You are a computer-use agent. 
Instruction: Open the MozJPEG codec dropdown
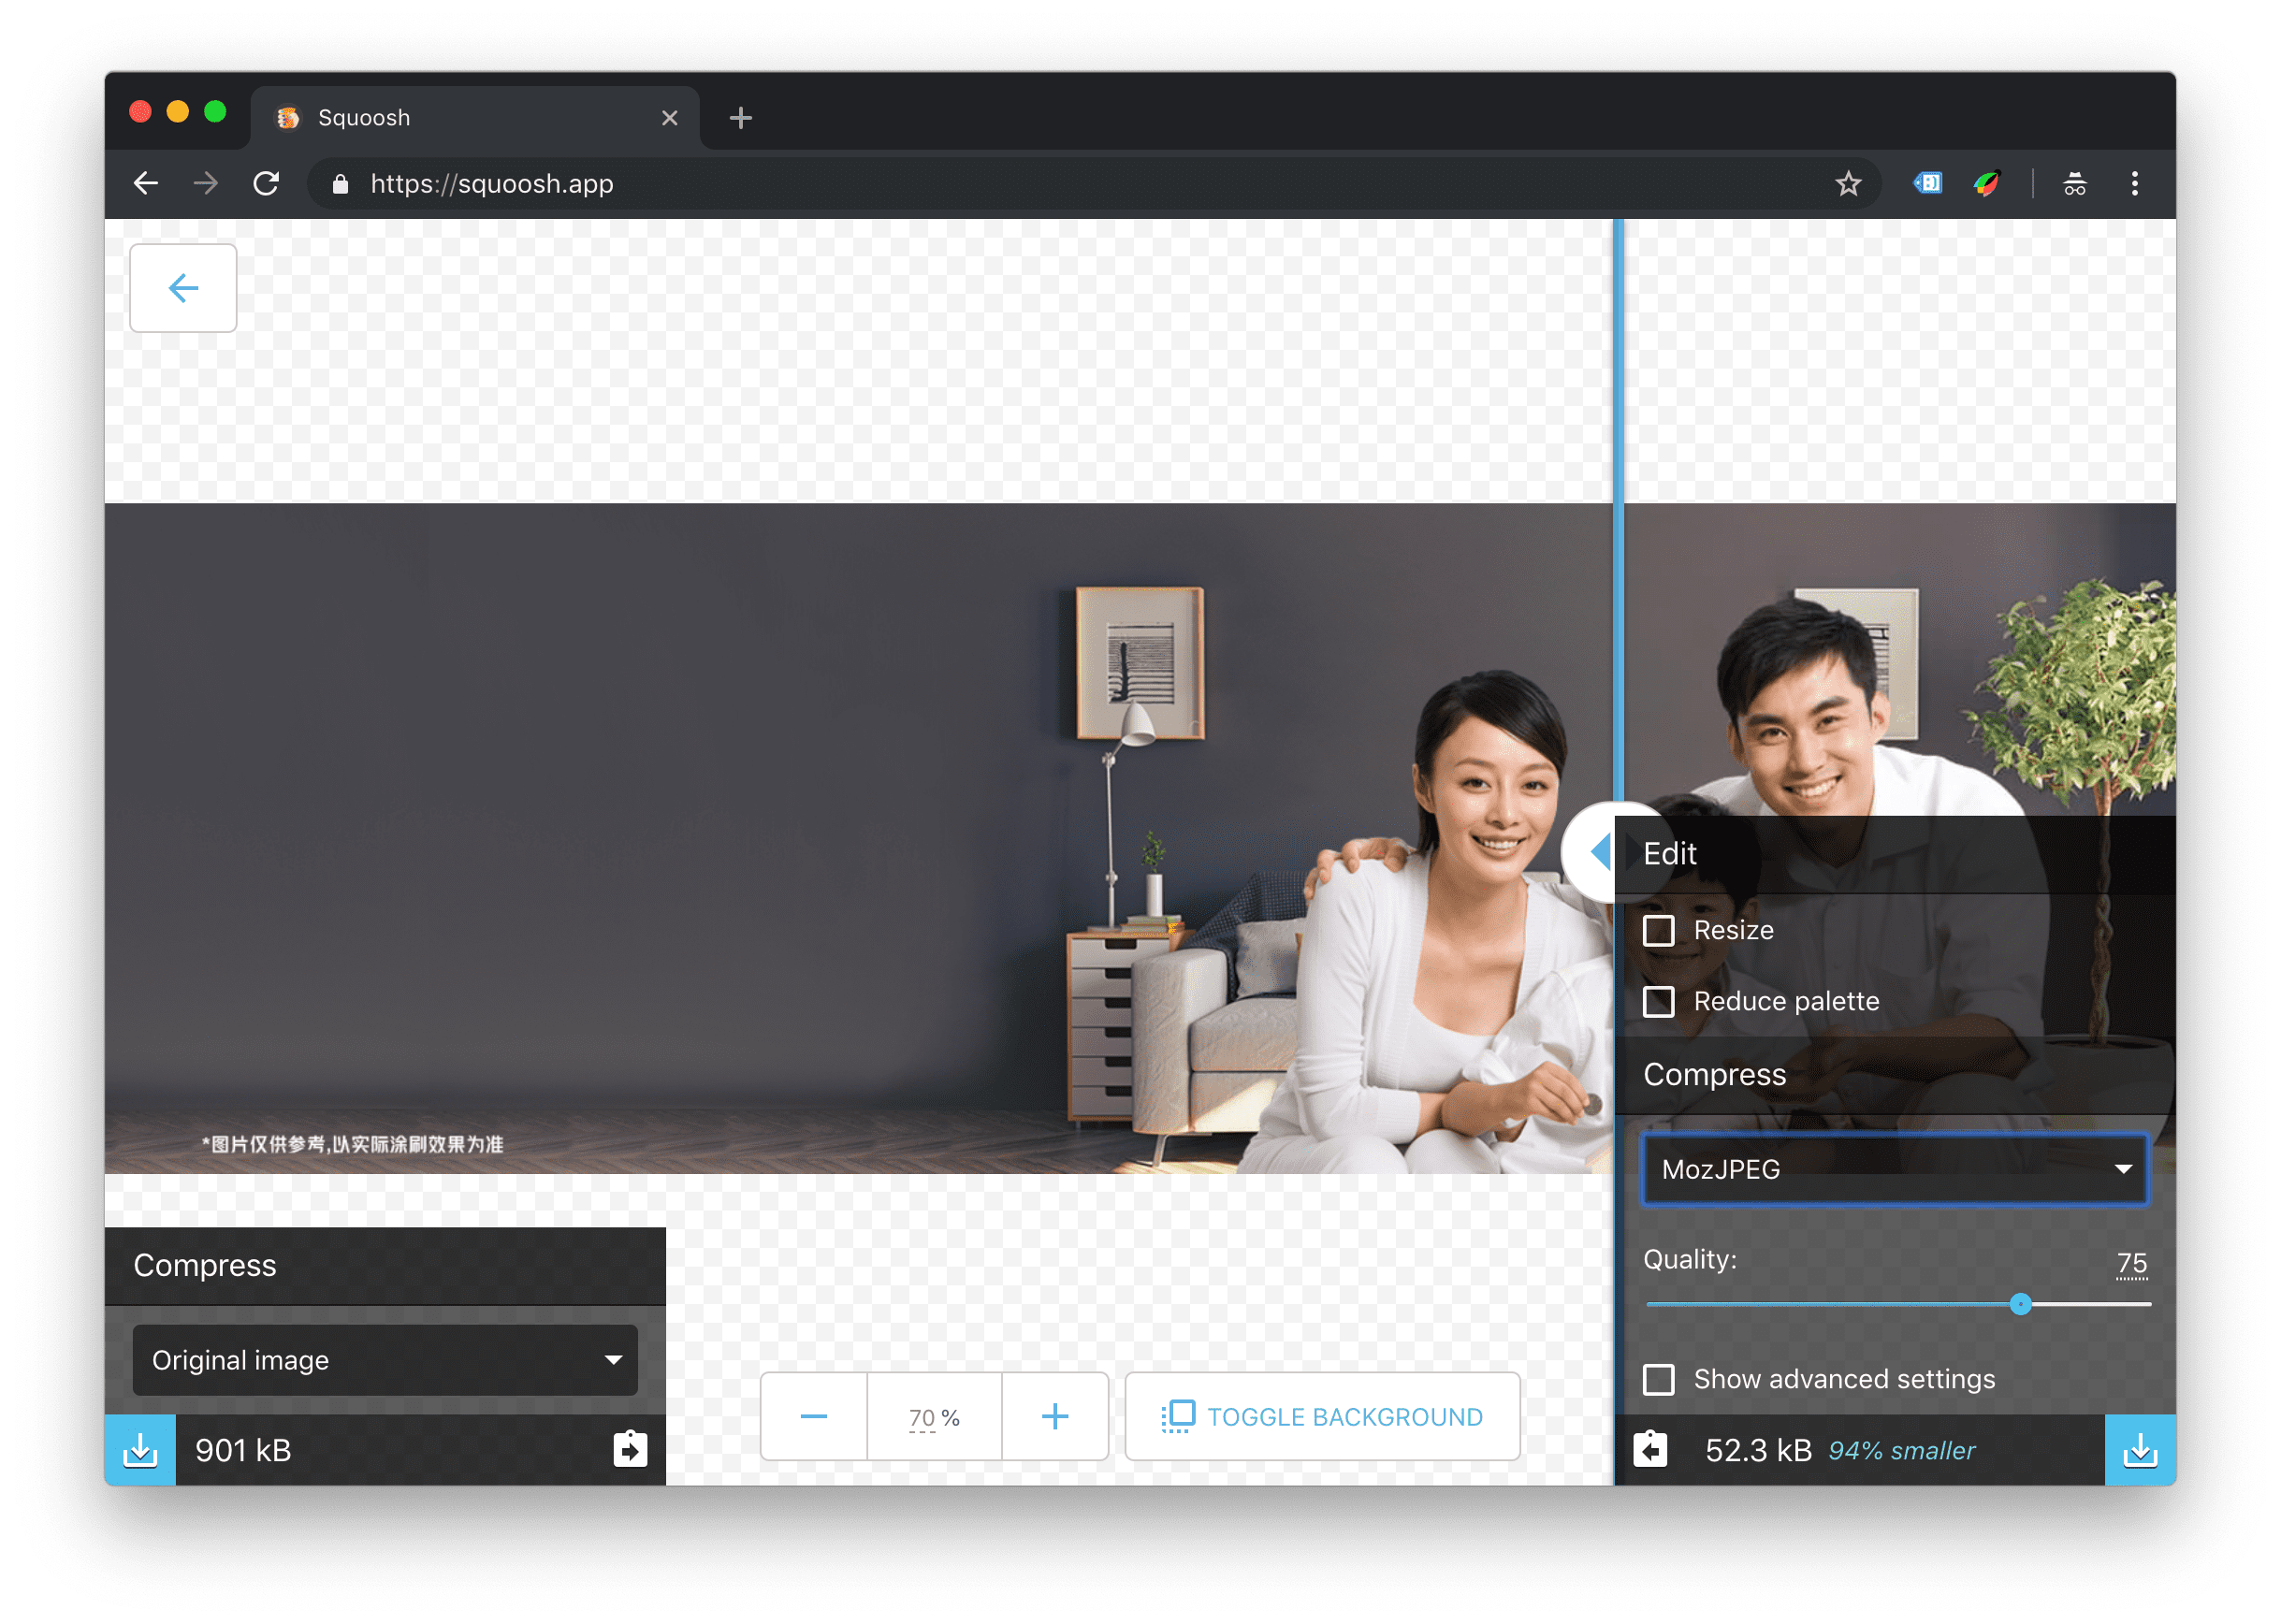click(1894, 1169)
